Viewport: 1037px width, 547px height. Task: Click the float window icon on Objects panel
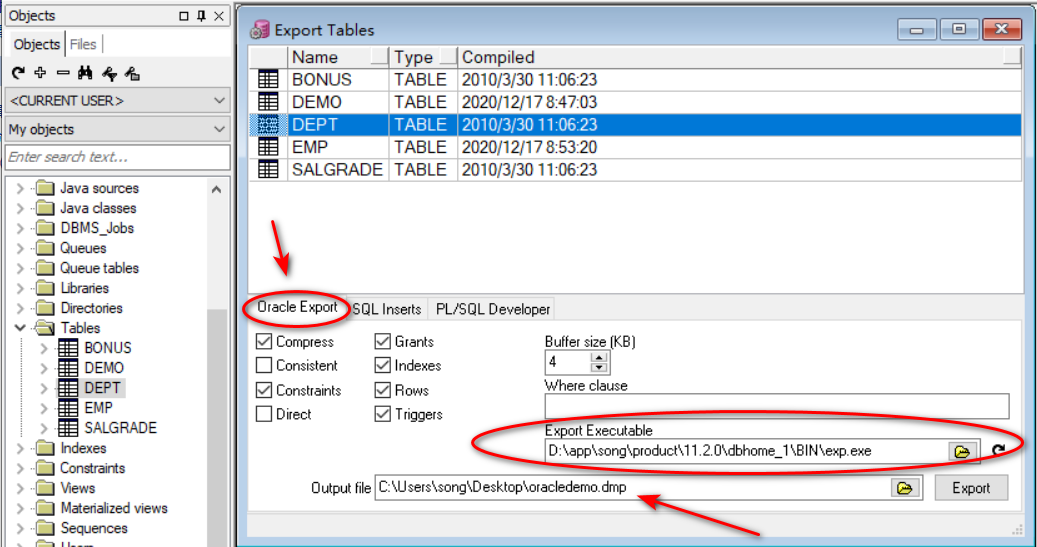(184, 16)
